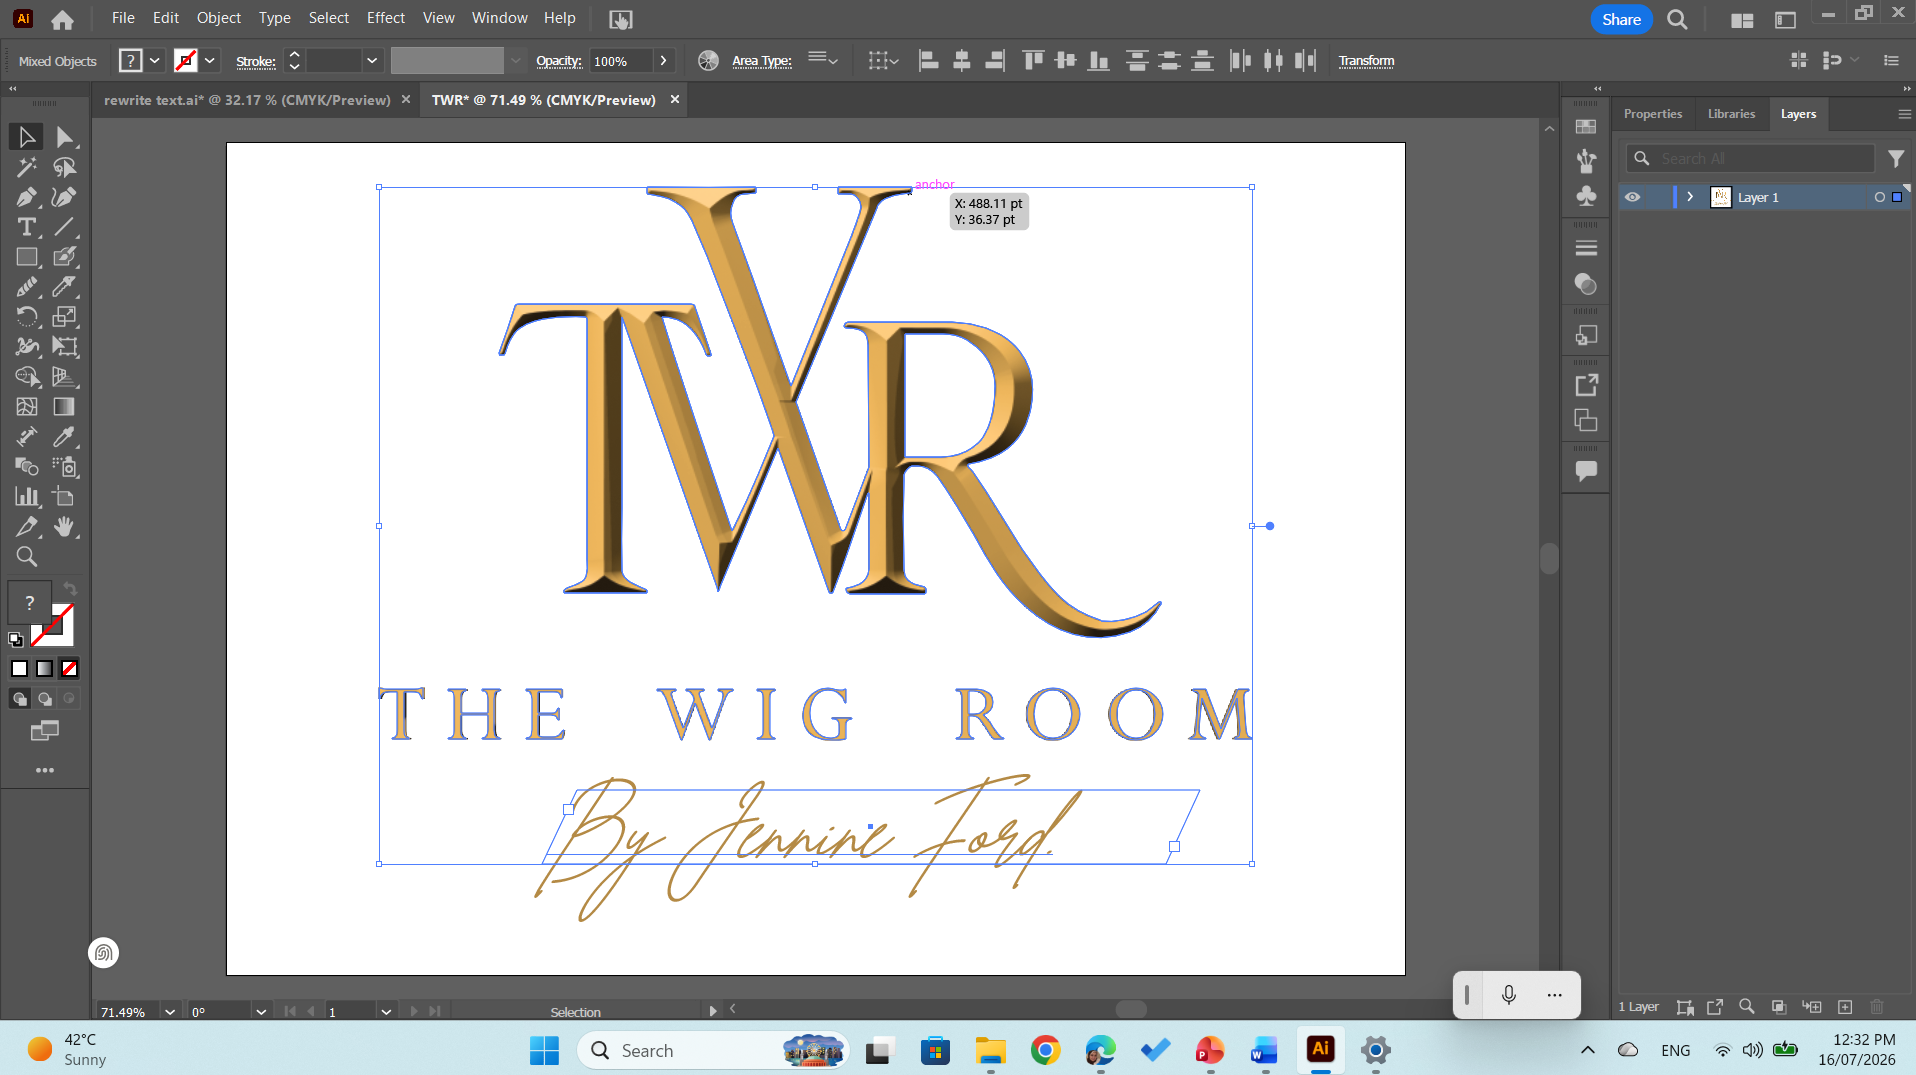
Task: Select the Artboard tool
Action: pyautogui.click(x=65, y=497)
